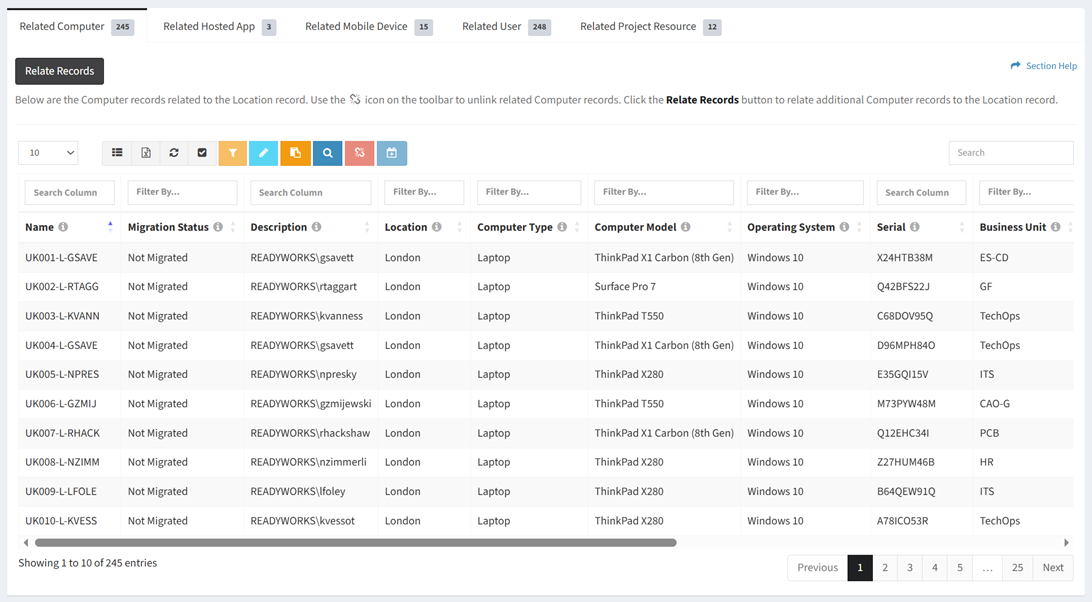
Task: Click the blue magnifier search icon
Action: point(327,153)
